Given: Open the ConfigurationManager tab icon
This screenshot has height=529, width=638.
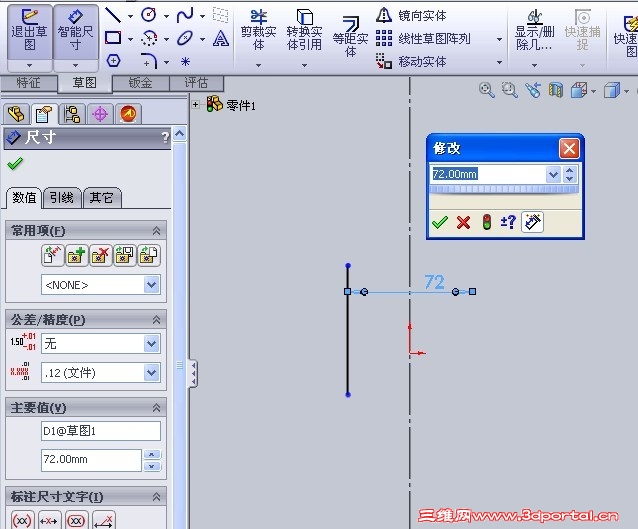Looking at the screenshot, I should coord(72,114).
